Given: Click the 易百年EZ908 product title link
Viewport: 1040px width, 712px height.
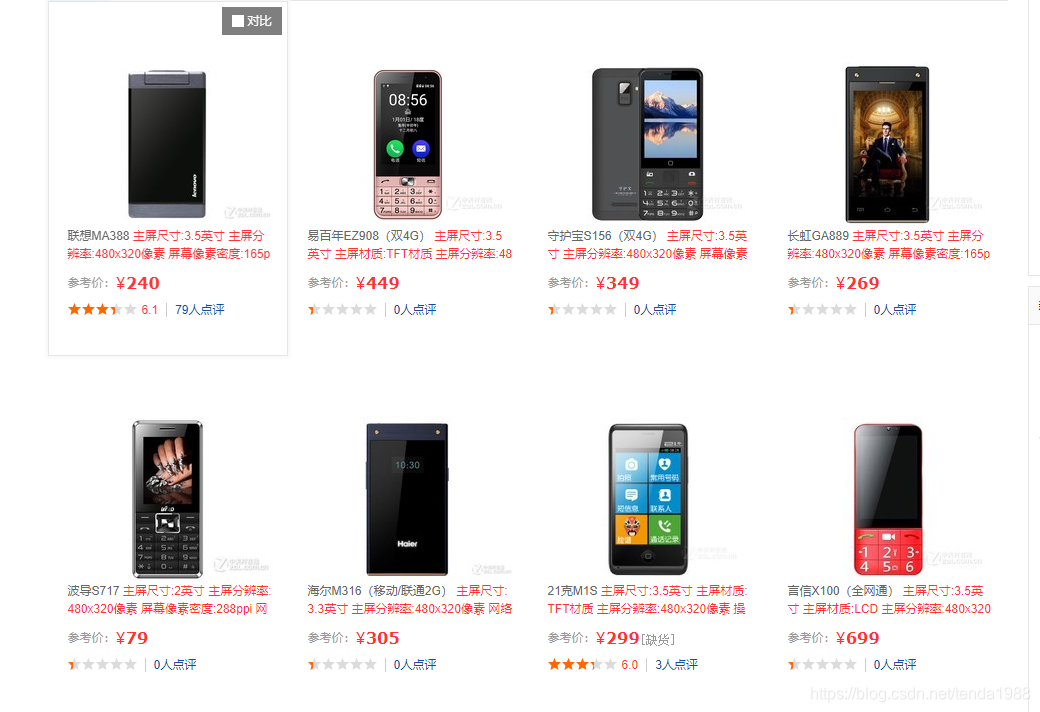Looking at the screenshot, I should (x=365, y=236).
